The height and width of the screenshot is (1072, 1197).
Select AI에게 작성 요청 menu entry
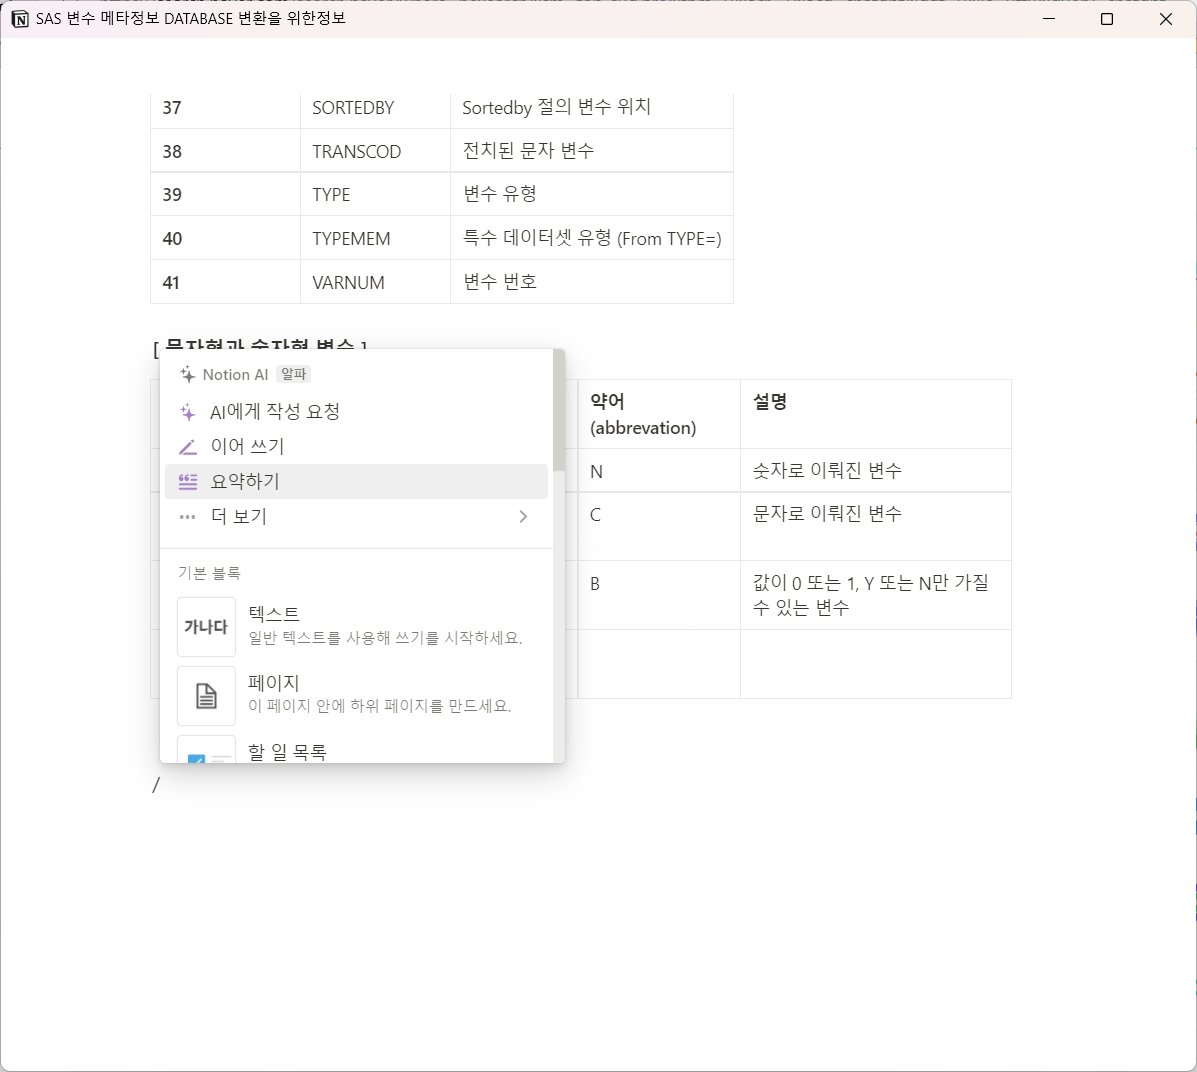pyautogui.click(x=356, y=412)
